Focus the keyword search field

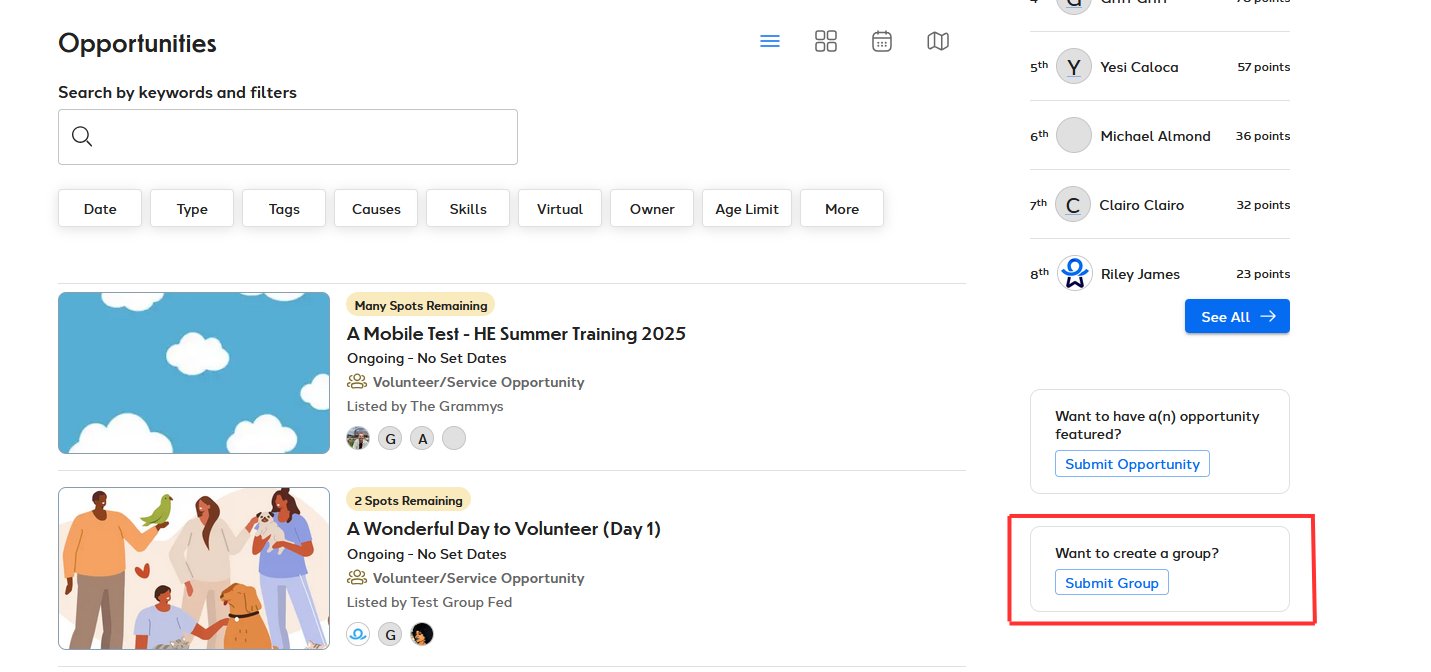click(288, 137)
